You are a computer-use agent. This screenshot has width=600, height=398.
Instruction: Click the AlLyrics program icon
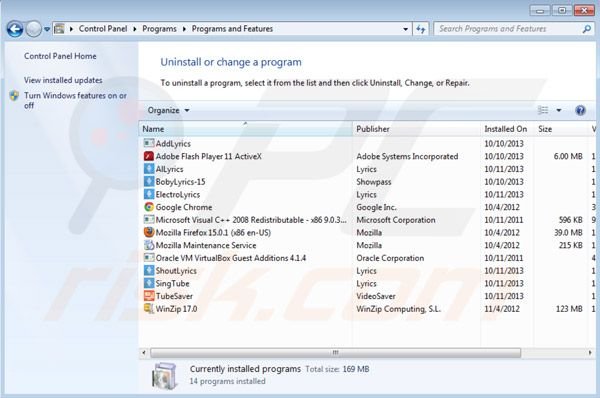coord(148,169)
